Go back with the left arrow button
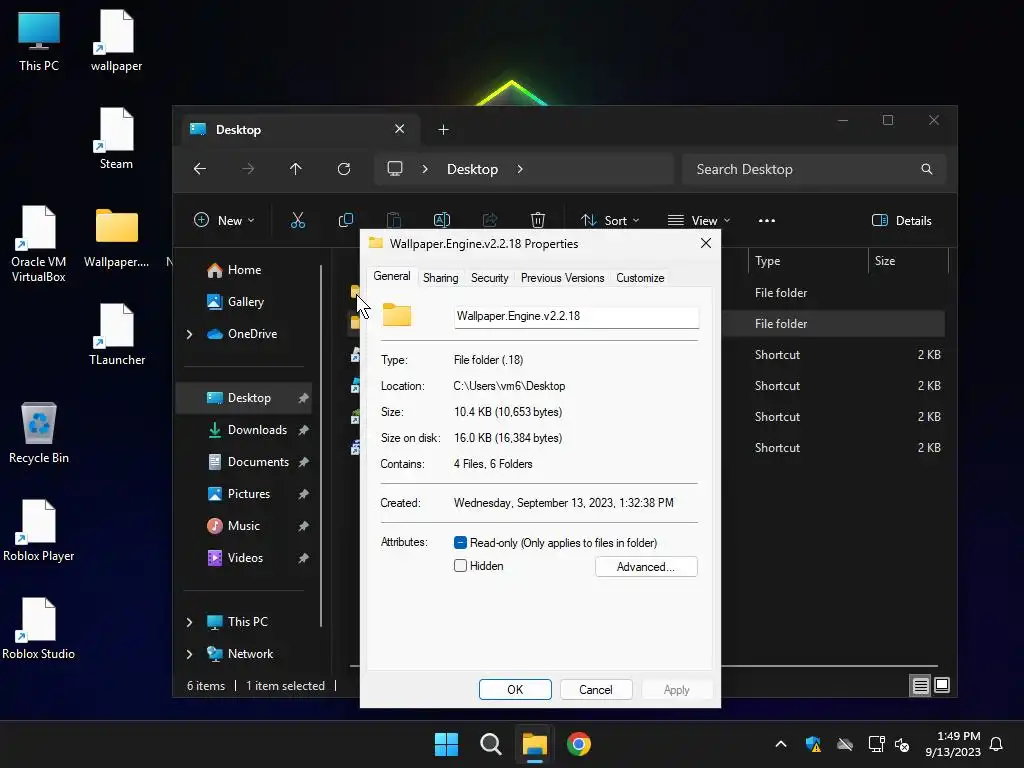Image resolution: width=1024 pixels, height=768 pixels. [x=200, y=169]
